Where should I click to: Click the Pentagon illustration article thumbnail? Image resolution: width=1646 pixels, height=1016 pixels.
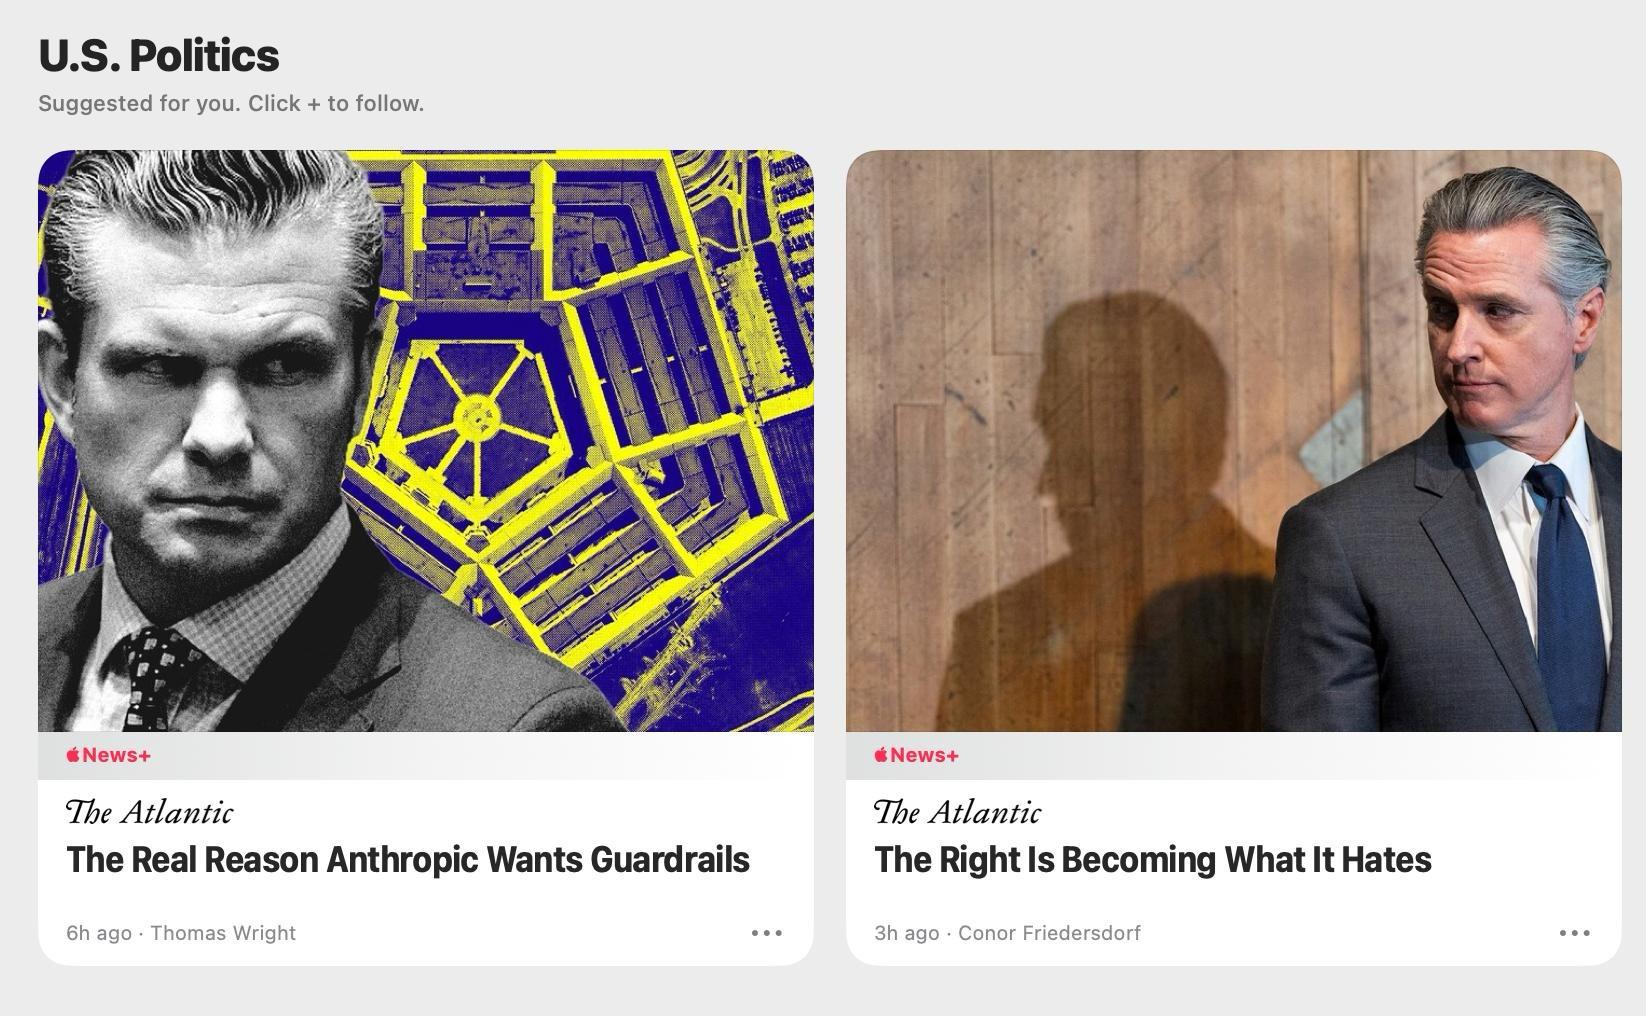[426, 441]
